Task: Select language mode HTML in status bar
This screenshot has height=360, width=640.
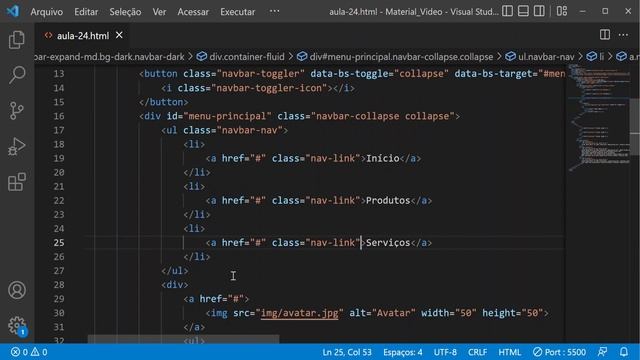Action: (509, 352)
